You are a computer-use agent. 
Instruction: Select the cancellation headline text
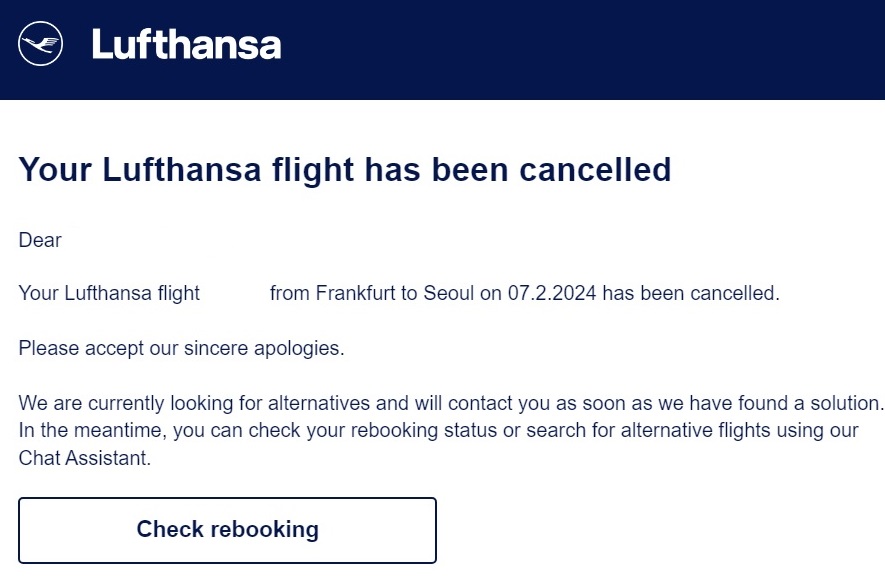(345, 170)
